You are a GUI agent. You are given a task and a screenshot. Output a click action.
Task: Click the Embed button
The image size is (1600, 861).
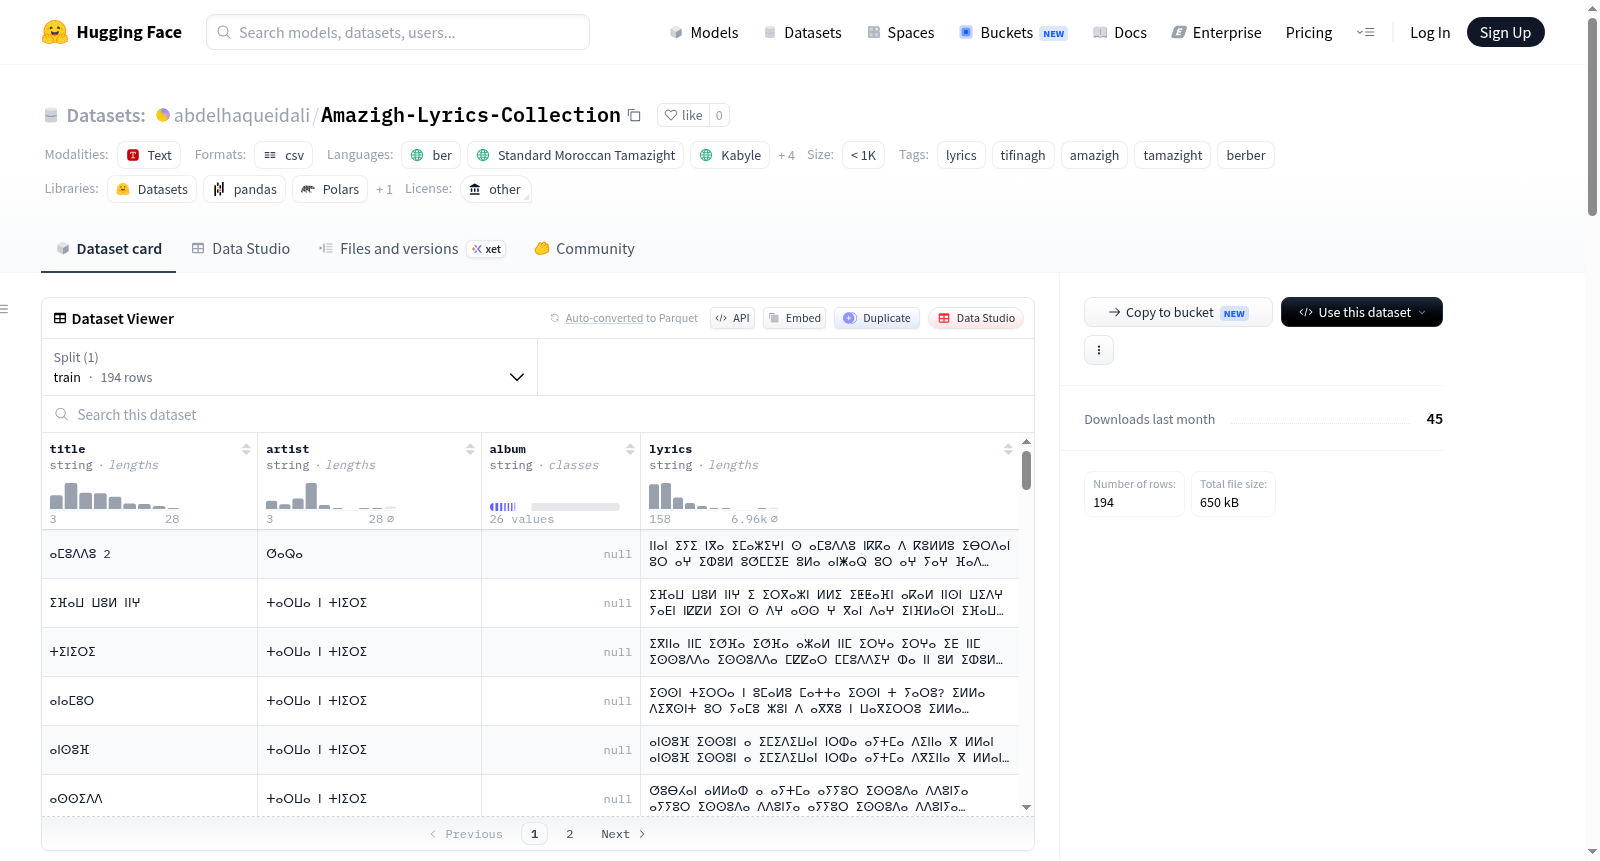click(794, 318)
